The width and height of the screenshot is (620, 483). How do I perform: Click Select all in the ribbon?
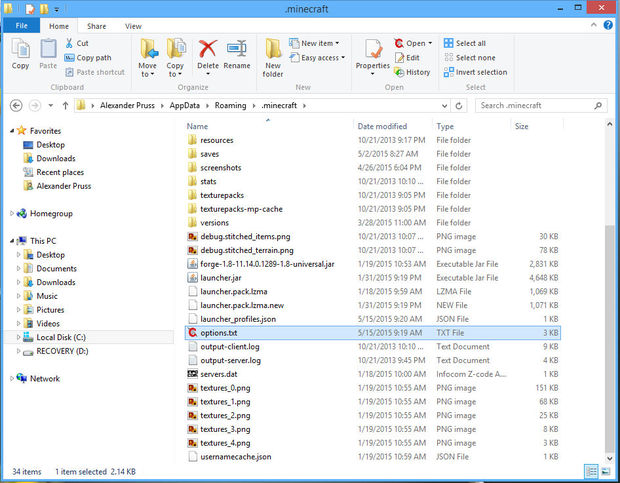pyautogui.click(x=465, y=43)
